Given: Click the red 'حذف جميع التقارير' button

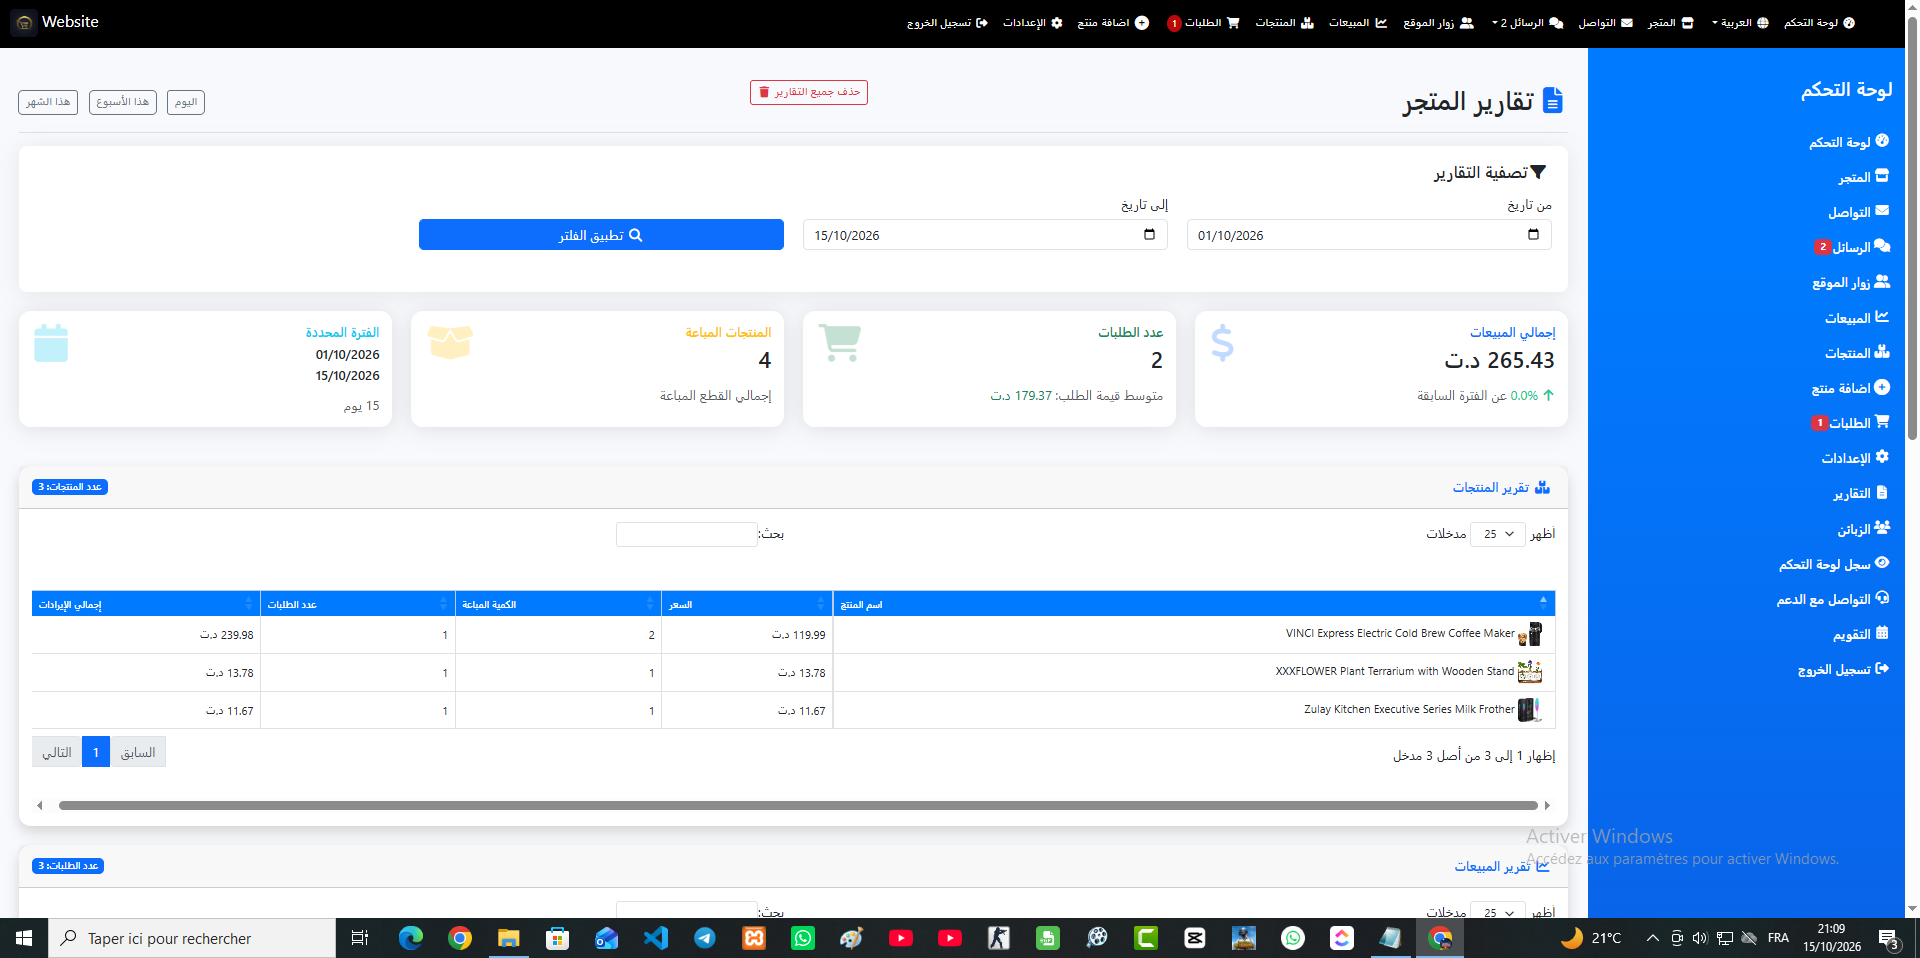Looking at the screenshot, I should click(x=809, y=92).
